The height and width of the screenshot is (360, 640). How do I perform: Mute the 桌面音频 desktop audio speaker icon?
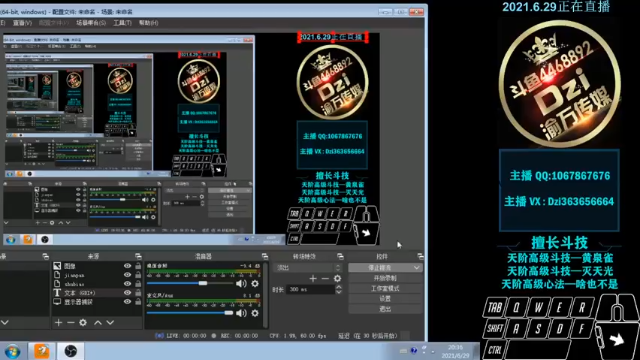click(241, 283)
